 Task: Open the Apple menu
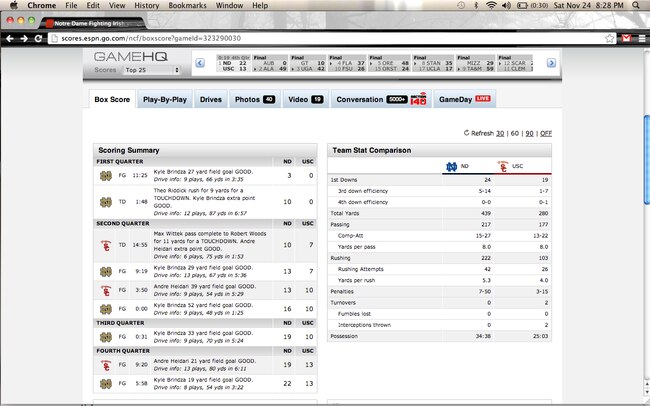click(14, 5)
